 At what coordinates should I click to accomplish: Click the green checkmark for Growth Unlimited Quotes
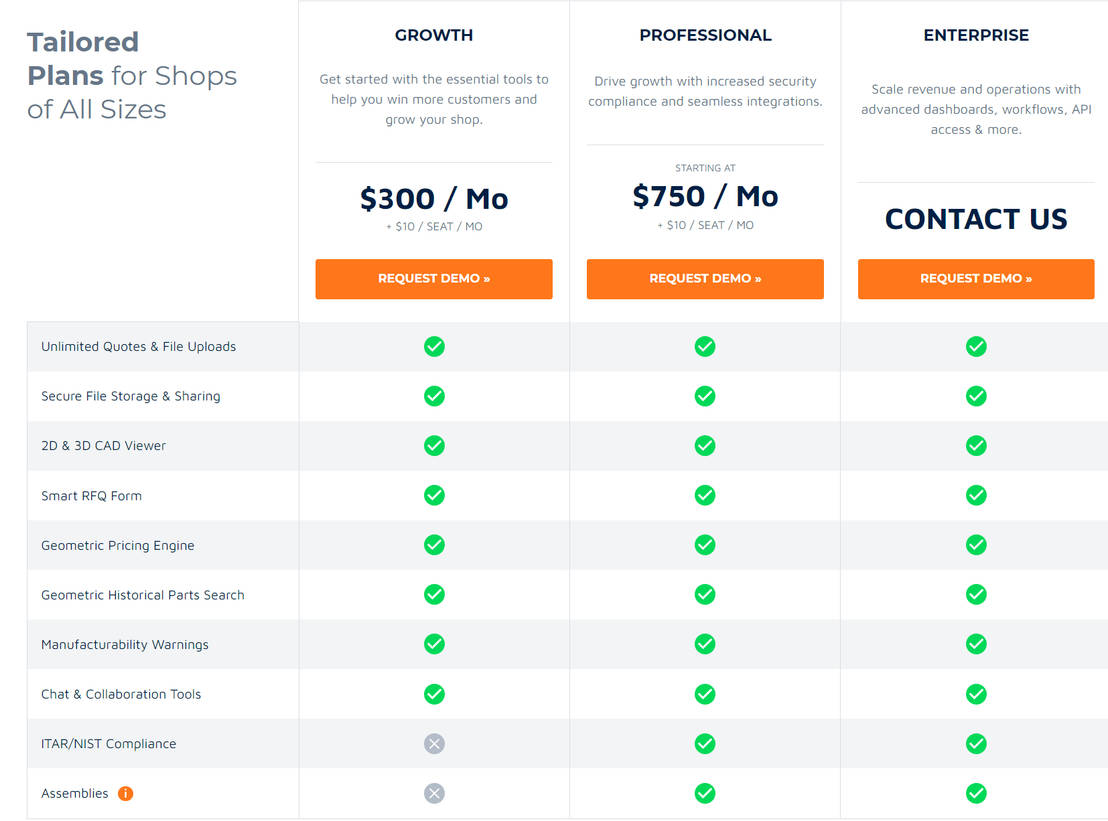point(434,346)
